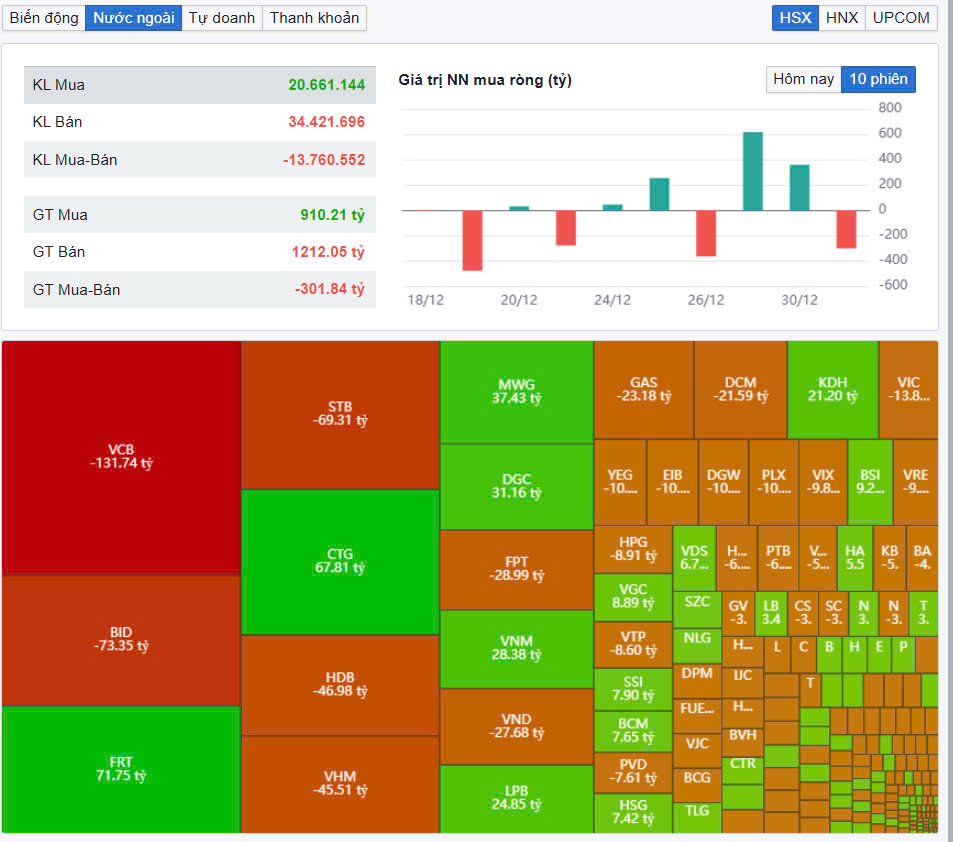
Task: Open the VIX treemap block
Action: (824, 482)
